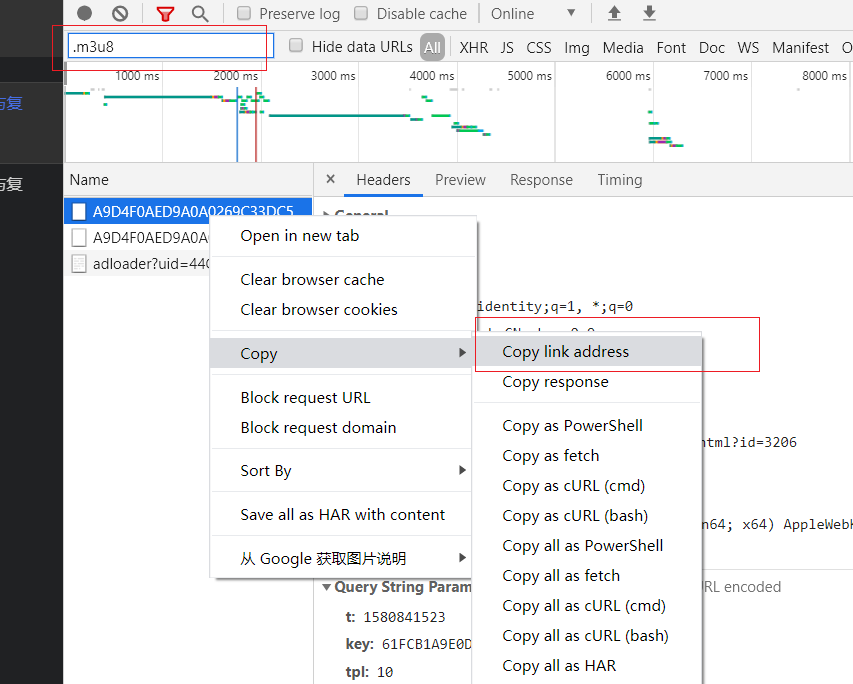853x684 pixels.
Task: Filter by Doc requests
Action: pos(712,48)
